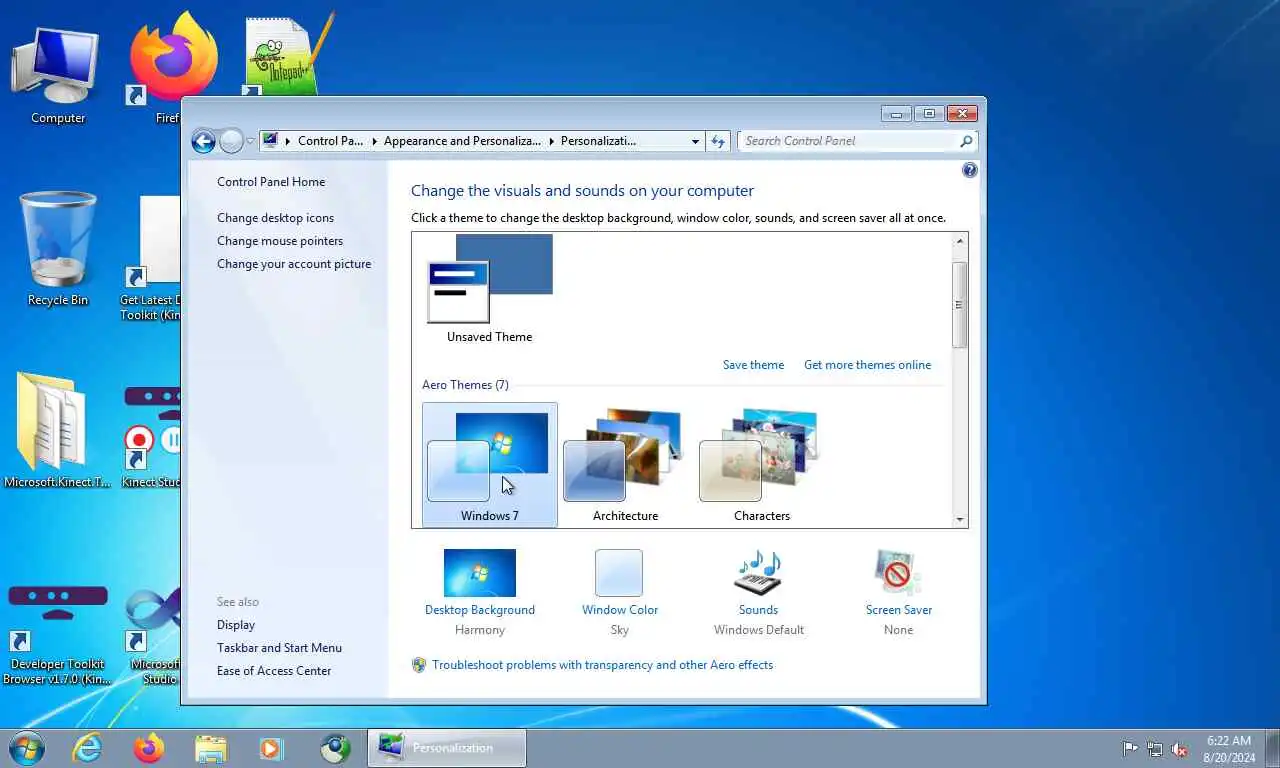Image resolution: width=1280 pixels, height=768 pixels.
Task: Click the Appearance and Personalization breadcrumb
Action: (462, 141)
